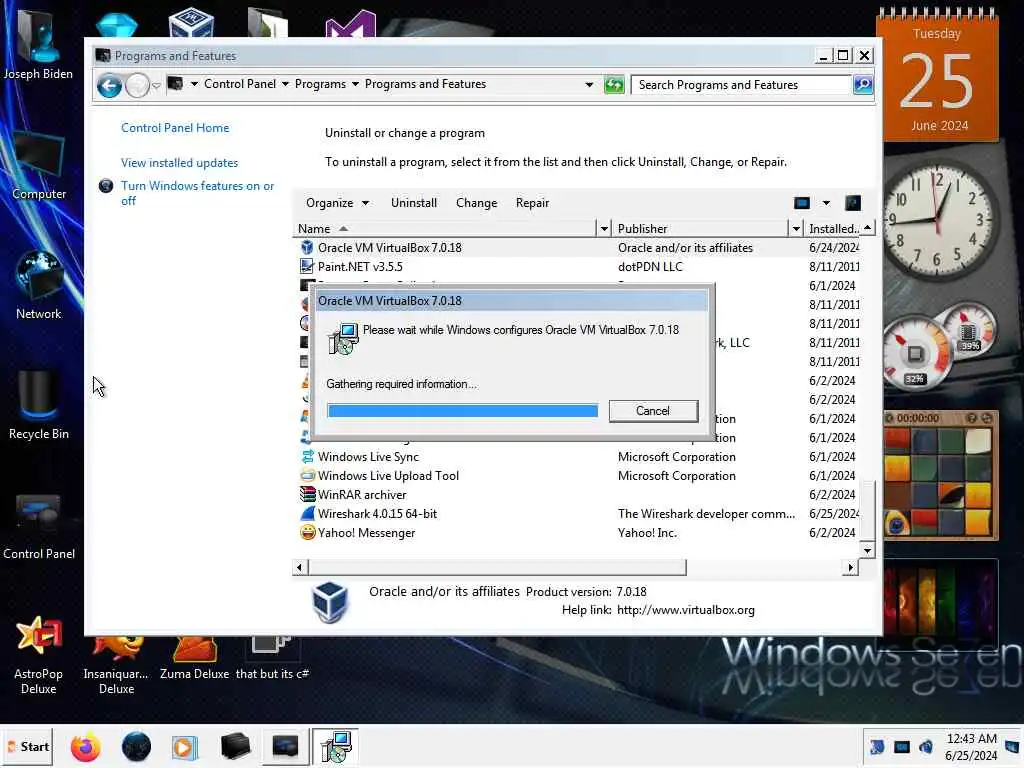Refresh the Programs and Features view
Viewport: 1024px width, 768px height.
(614, 85)
